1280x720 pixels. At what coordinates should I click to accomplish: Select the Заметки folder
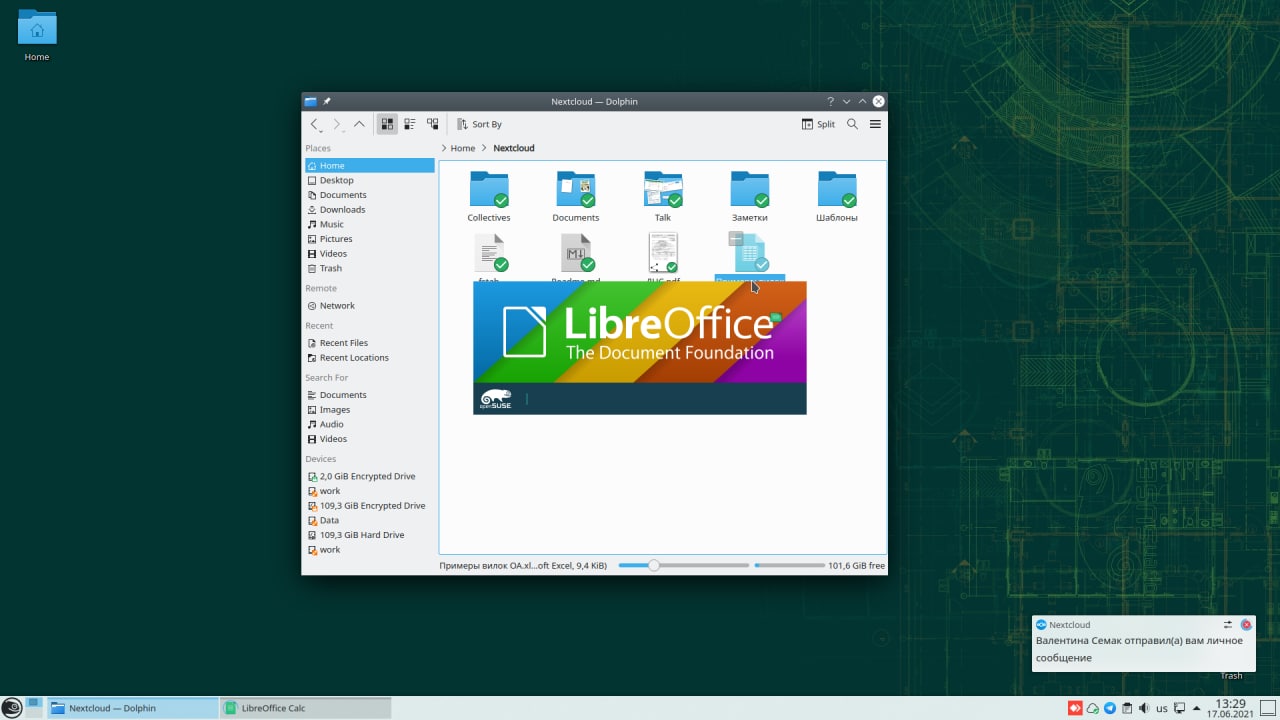tap(750, 196)
